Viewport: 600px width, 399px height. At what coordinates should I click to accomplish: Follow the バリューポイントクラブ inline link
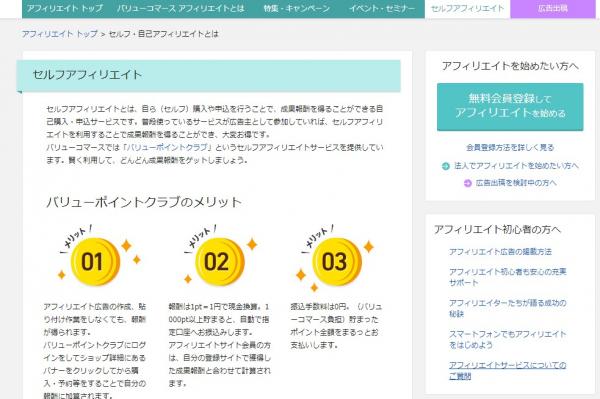pyautogui.click(x=167, y=147)
